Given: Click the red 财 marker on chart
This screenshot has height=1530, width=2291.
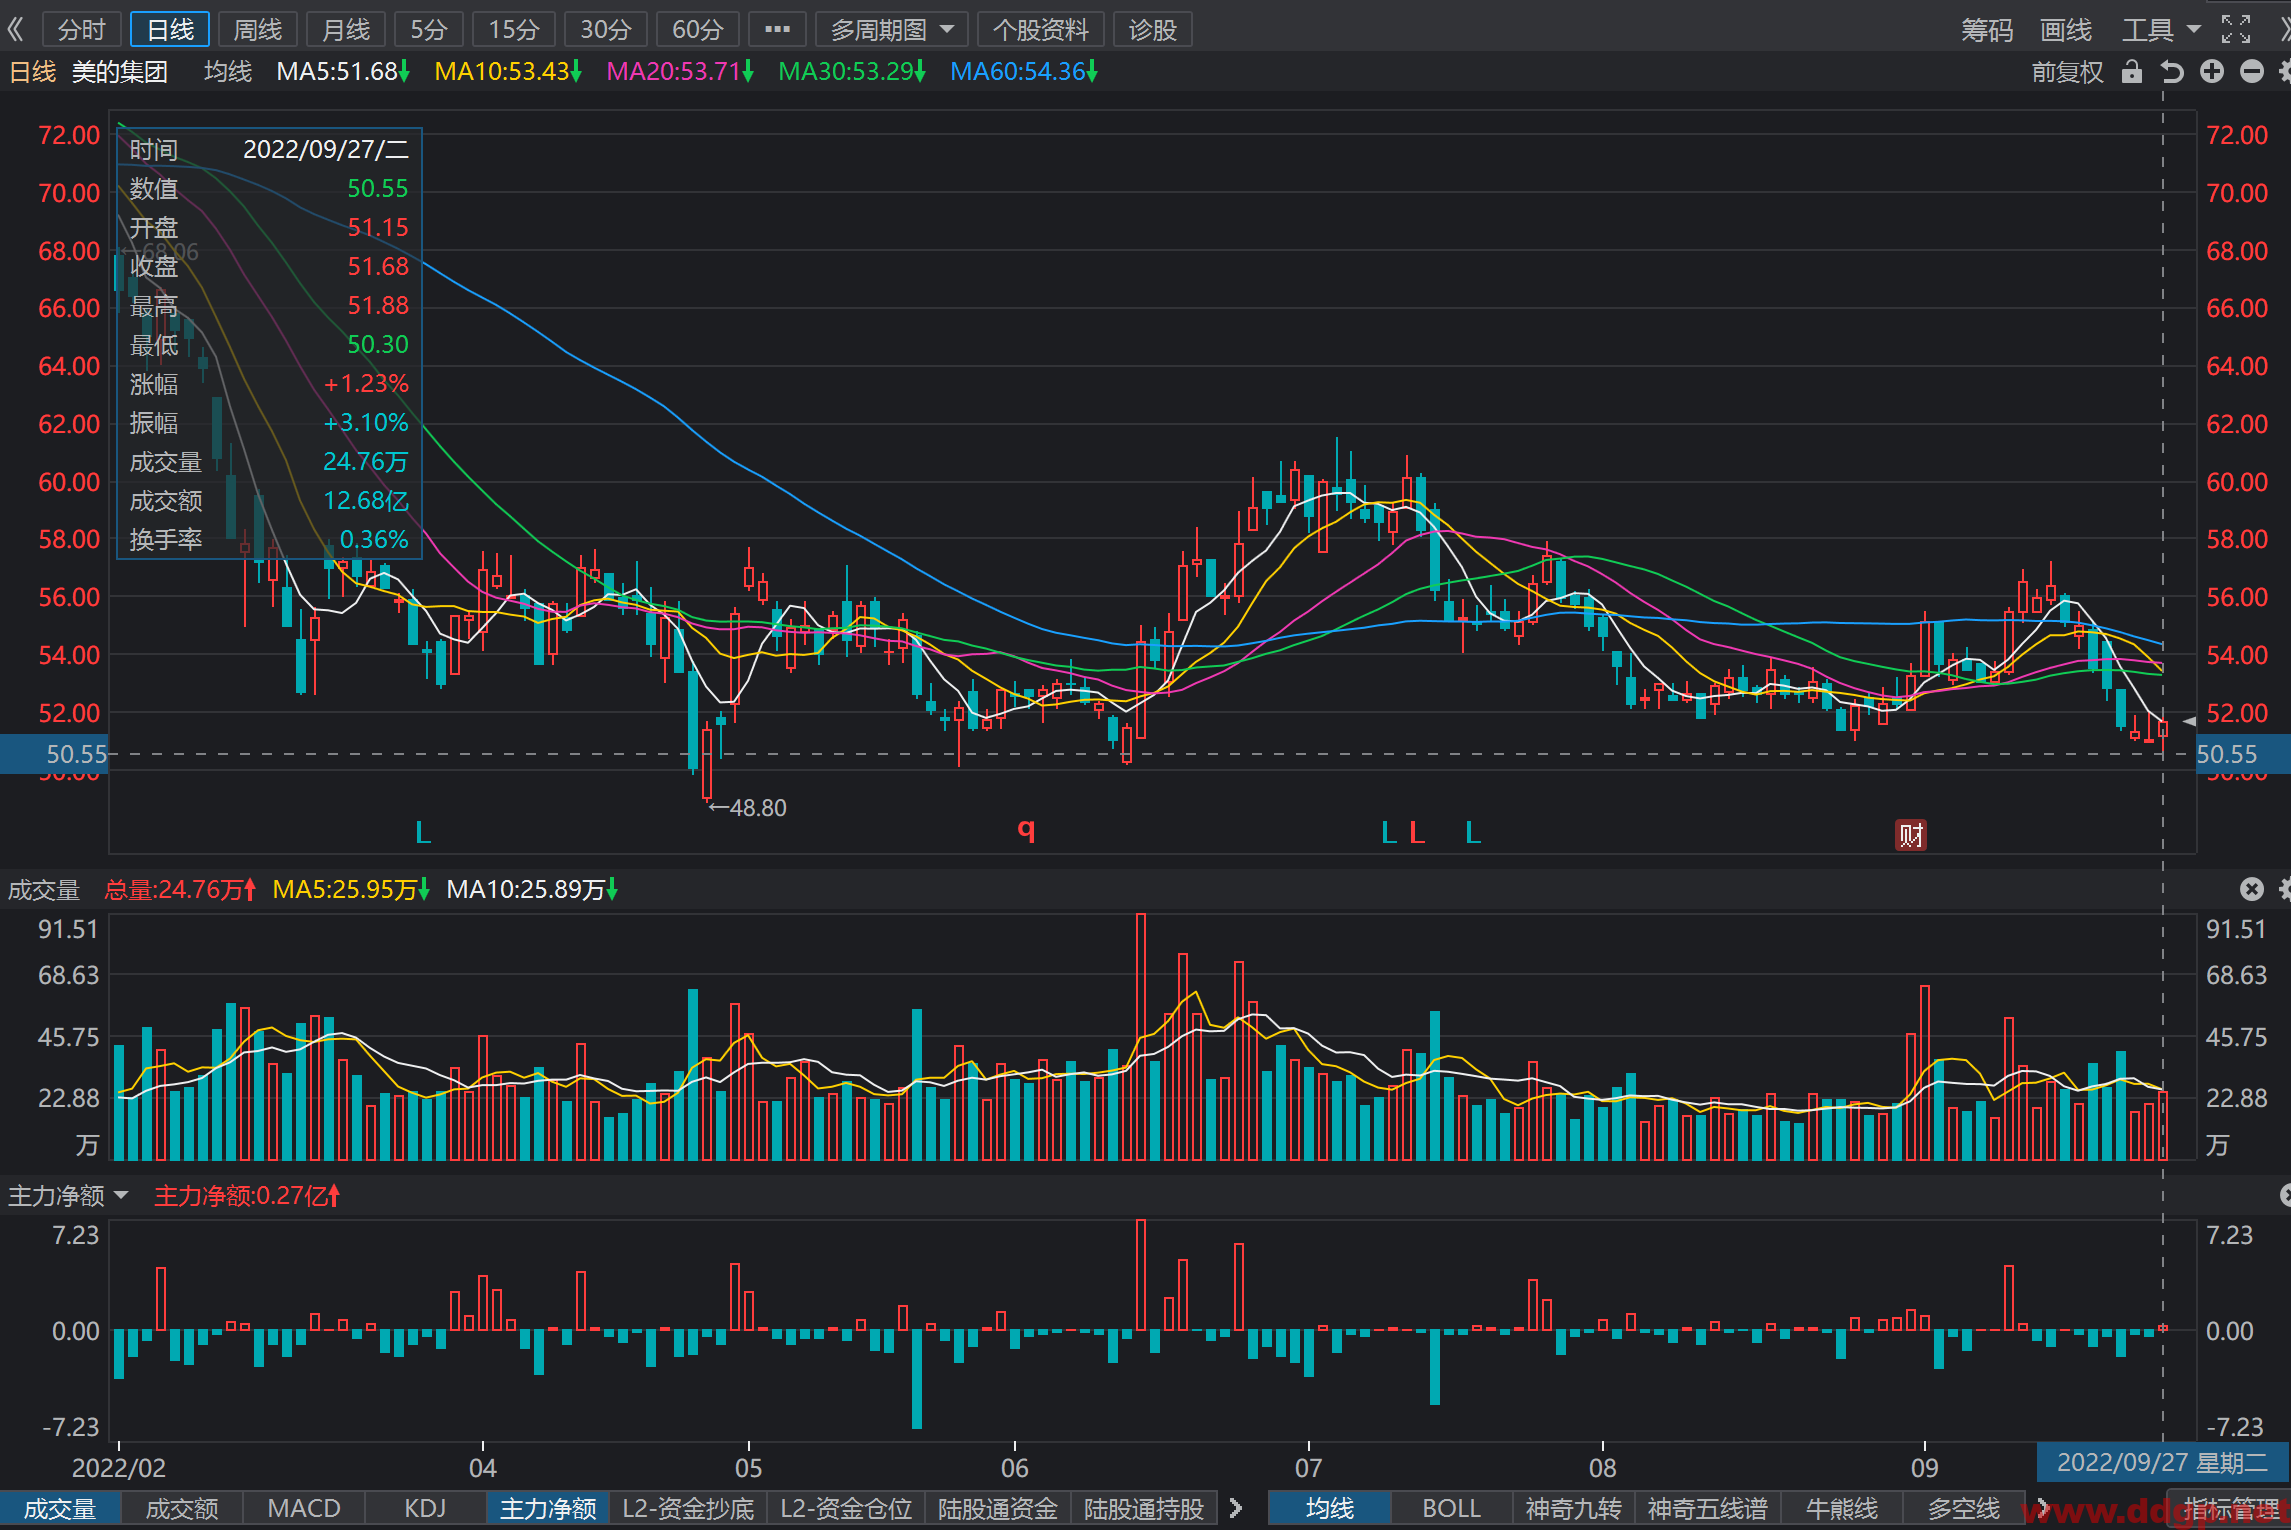Looking at the screenshot, I should pos(1911,835).
